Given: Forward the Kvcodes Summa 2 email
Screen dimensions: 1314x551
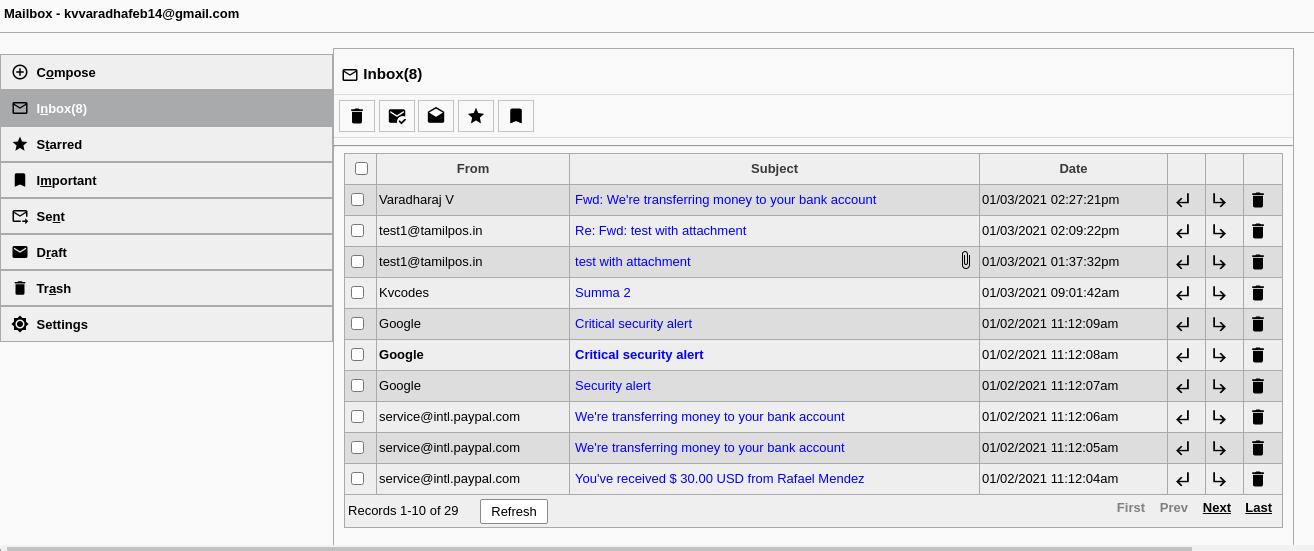Looking at the screenshot, I should click(x=1219, y=293).
